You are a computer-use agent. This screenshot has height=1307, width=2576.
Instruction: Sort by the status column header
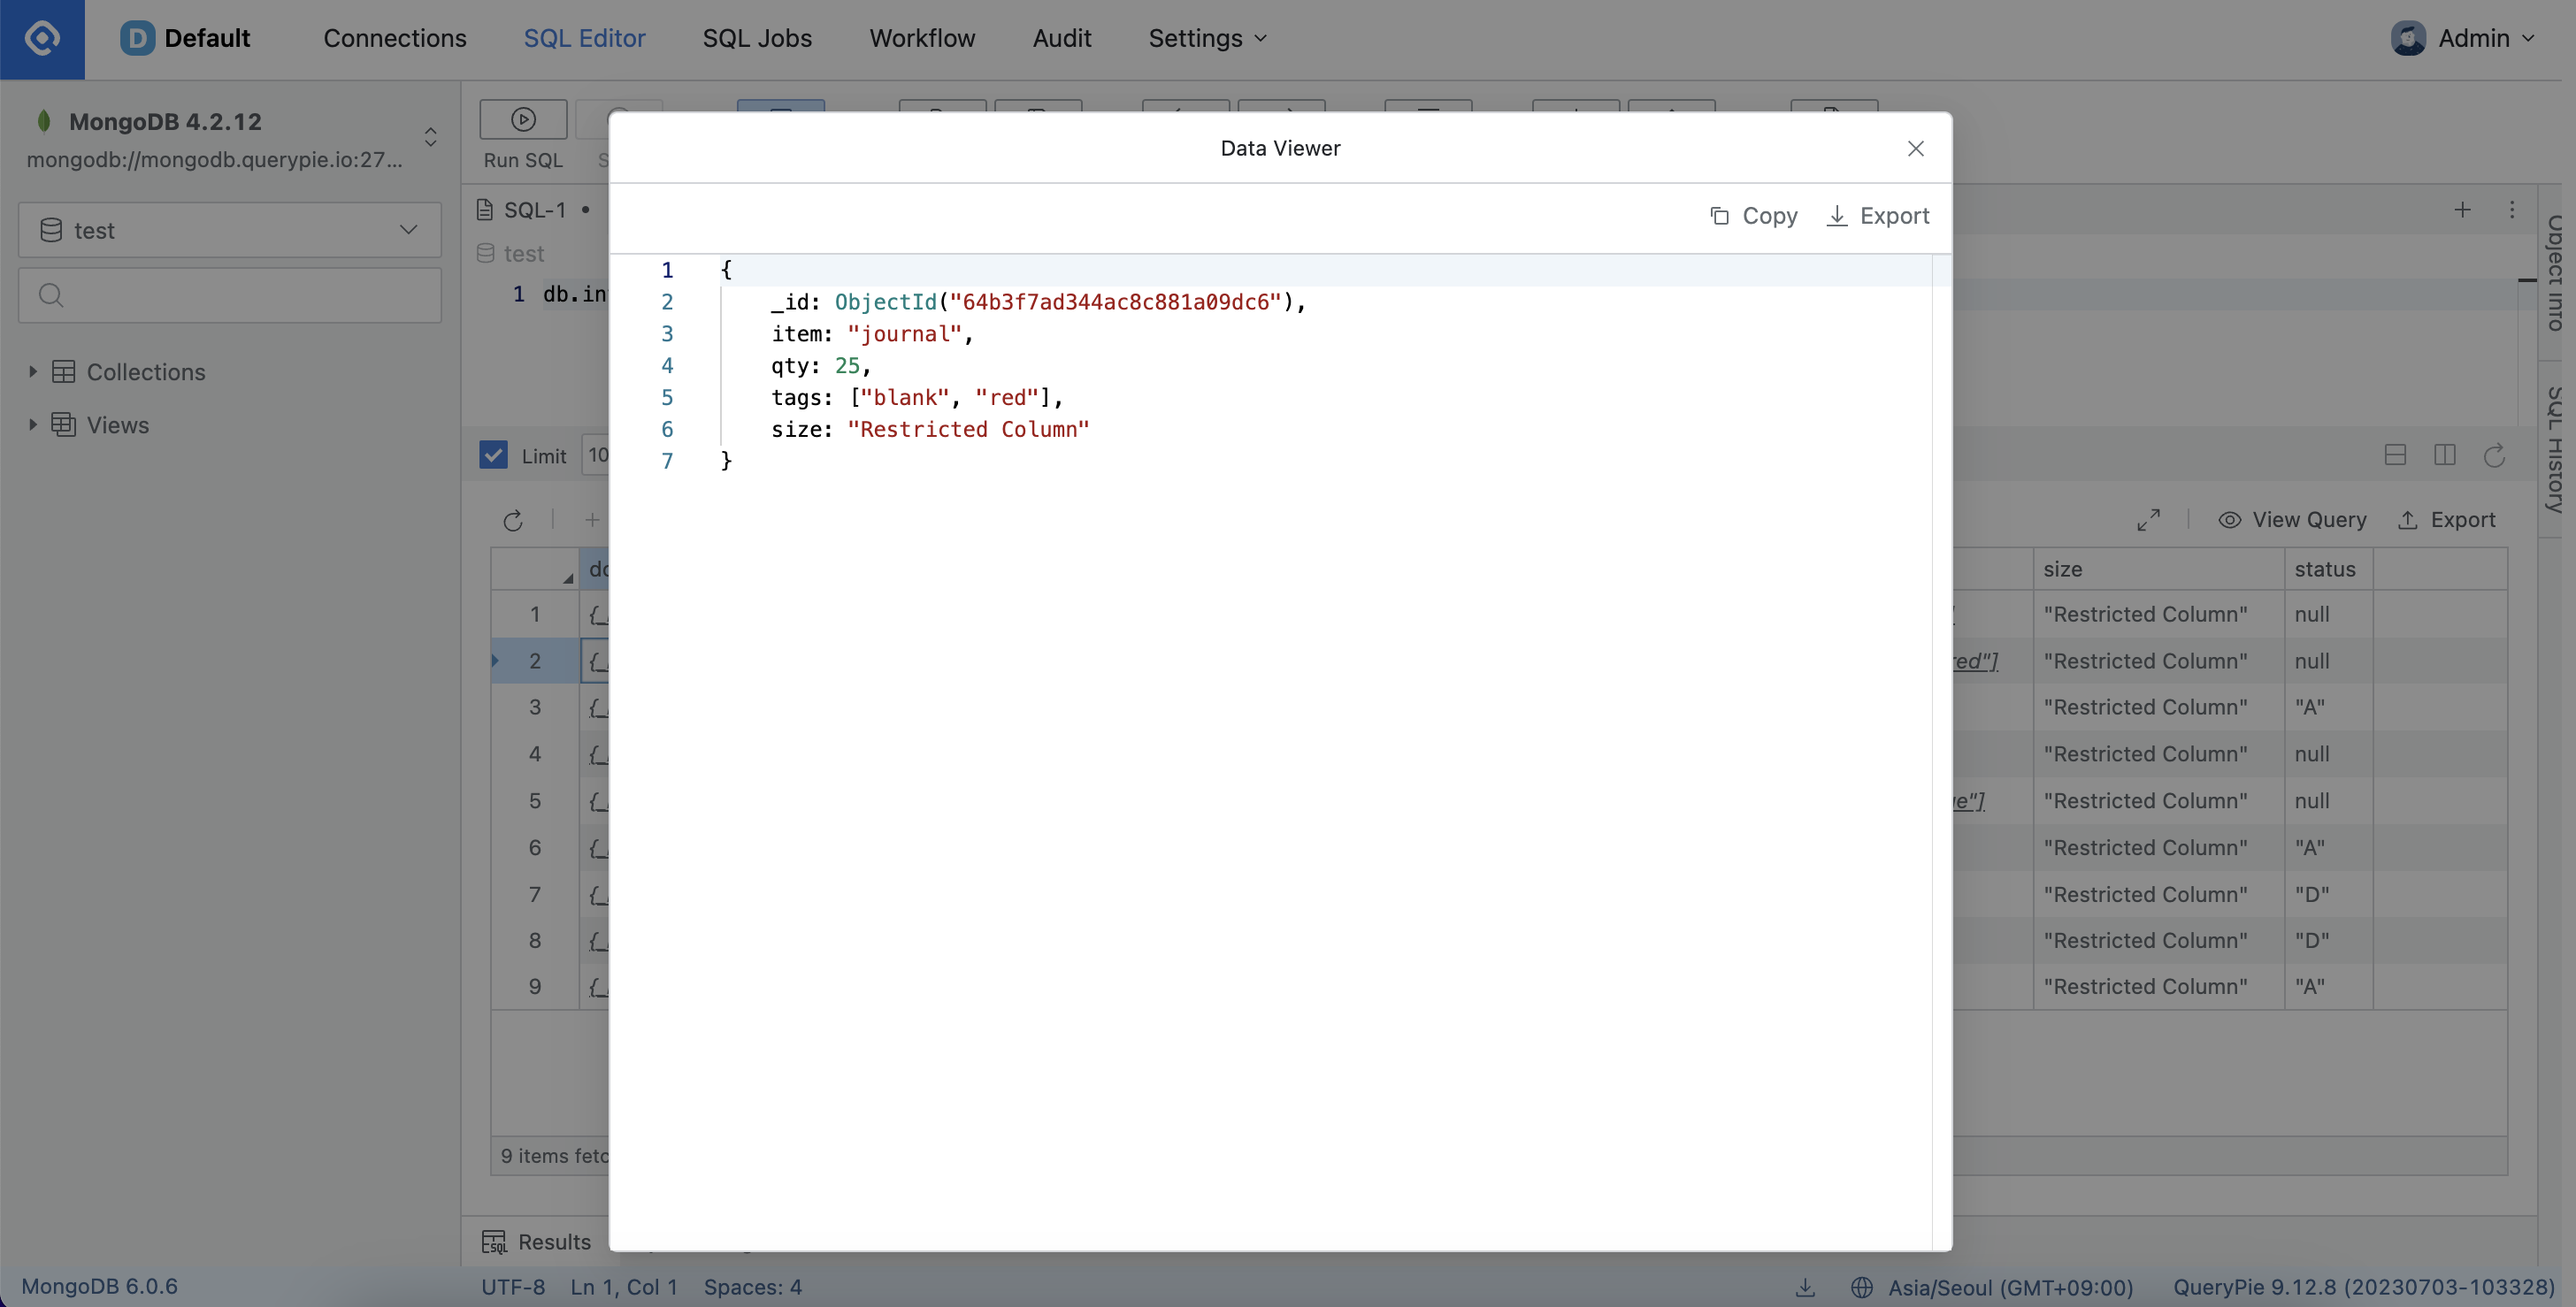pos(2328,569)
